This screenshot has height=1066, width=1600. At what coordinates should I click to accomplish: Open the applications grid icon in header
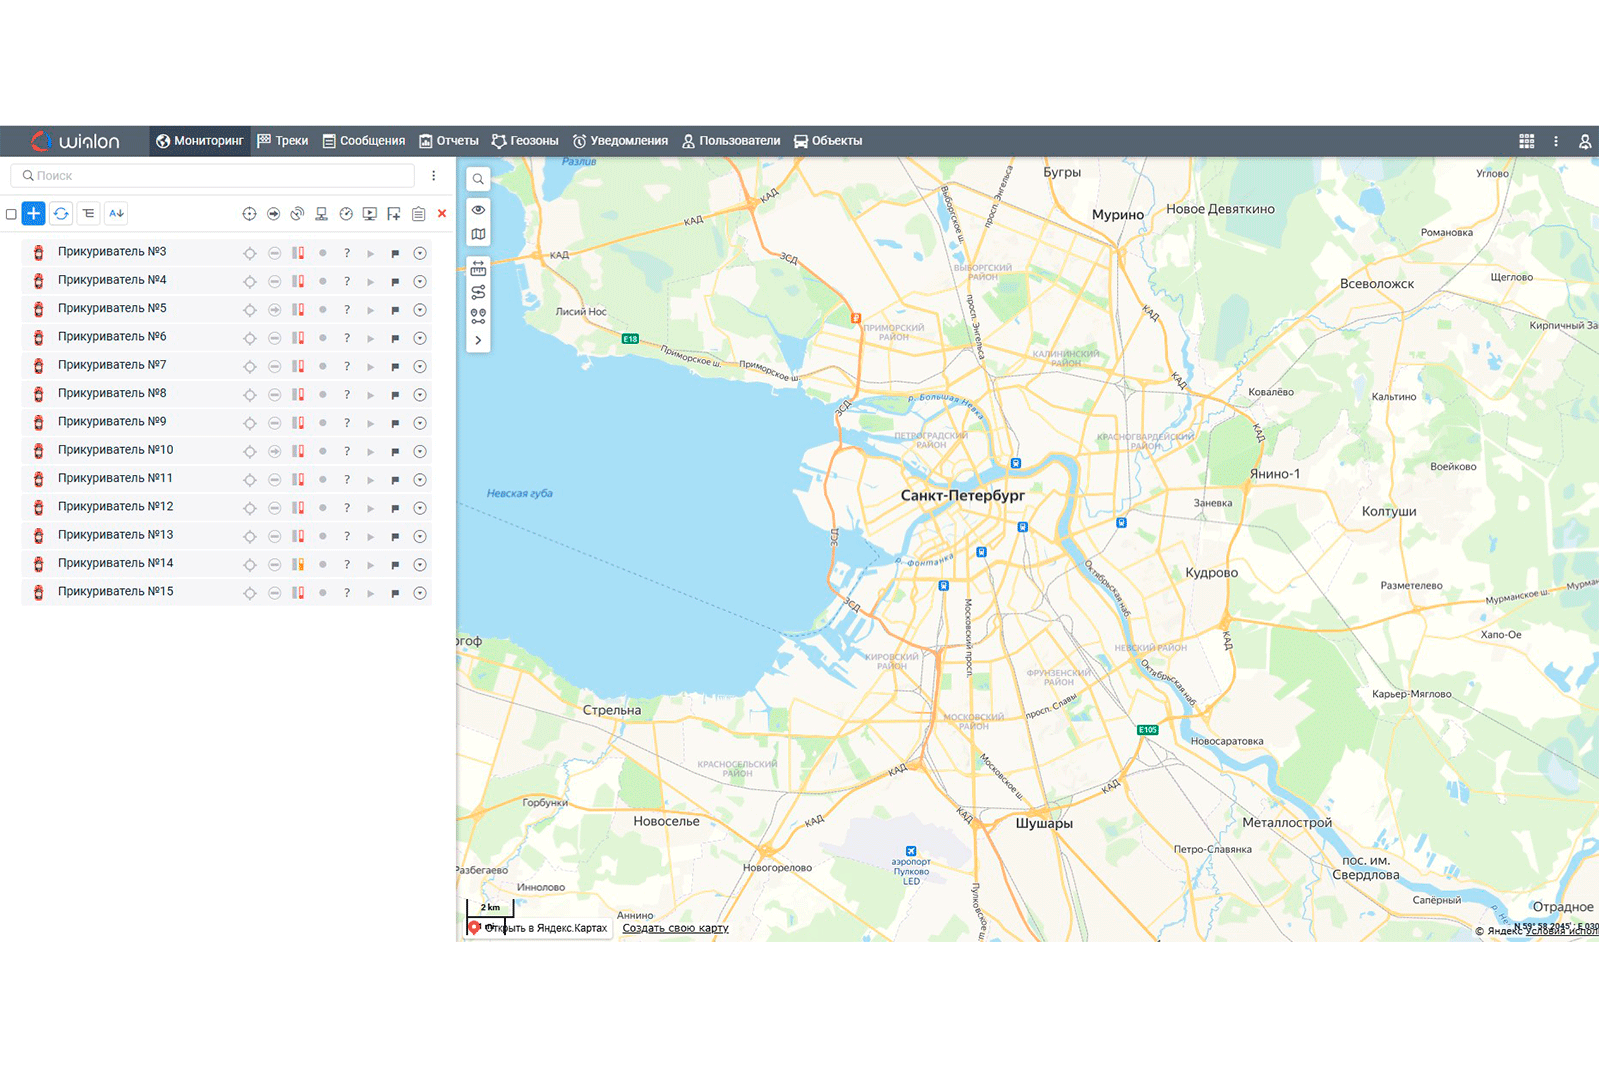[1526, 141]
